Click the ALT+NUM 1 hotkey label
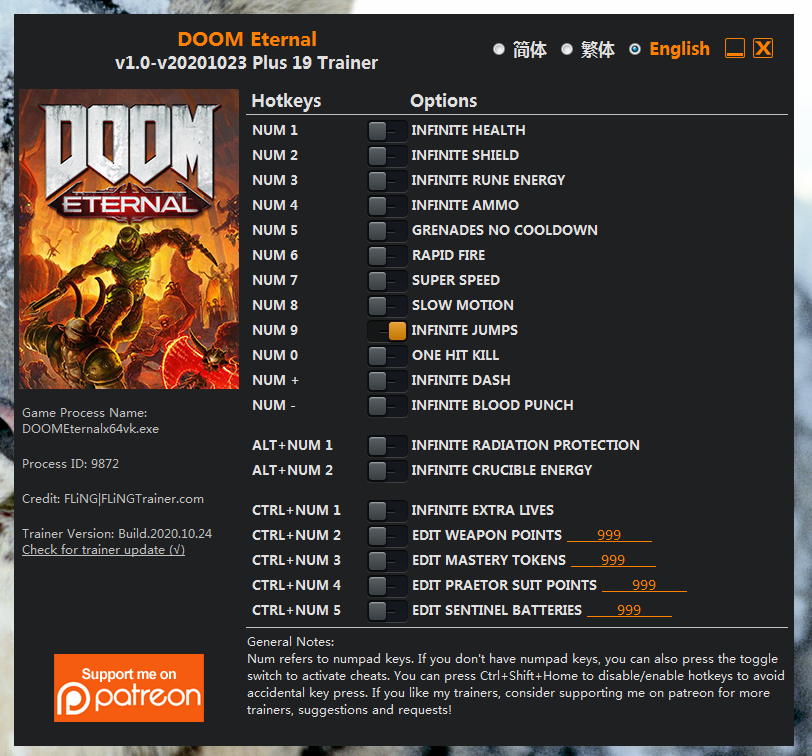The height and width of the screenshot is (756, 812). tap(293, 445)
